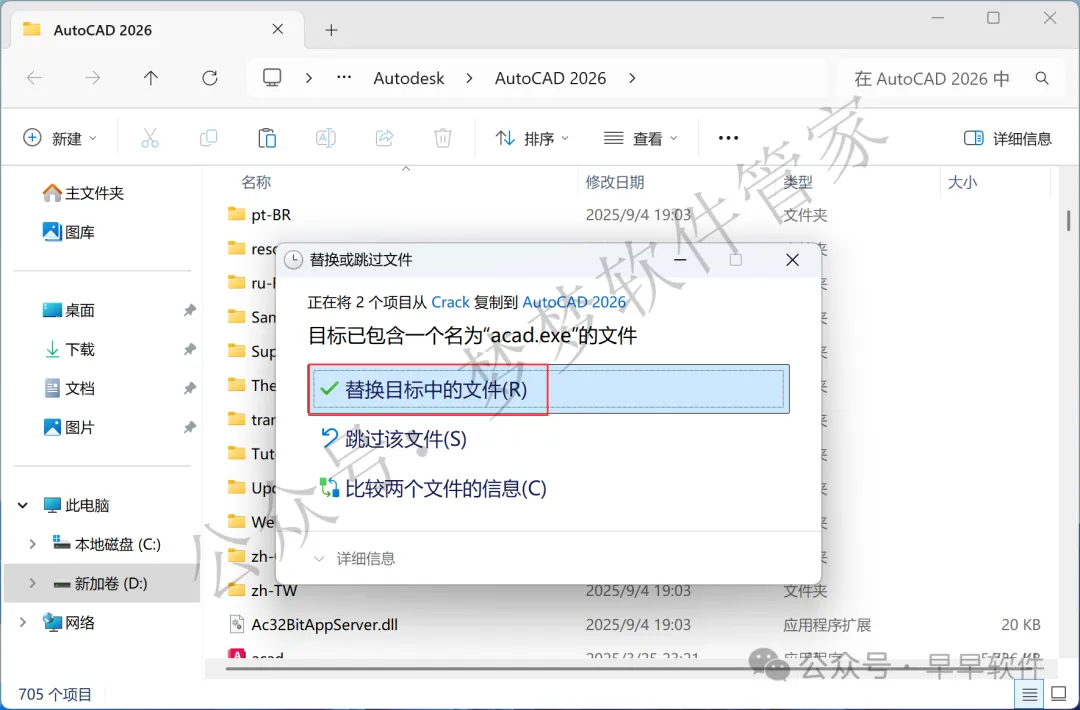The image size is (1080, 710).
Task: Close the Replace or Skip Files dialog
Action: 792,260
